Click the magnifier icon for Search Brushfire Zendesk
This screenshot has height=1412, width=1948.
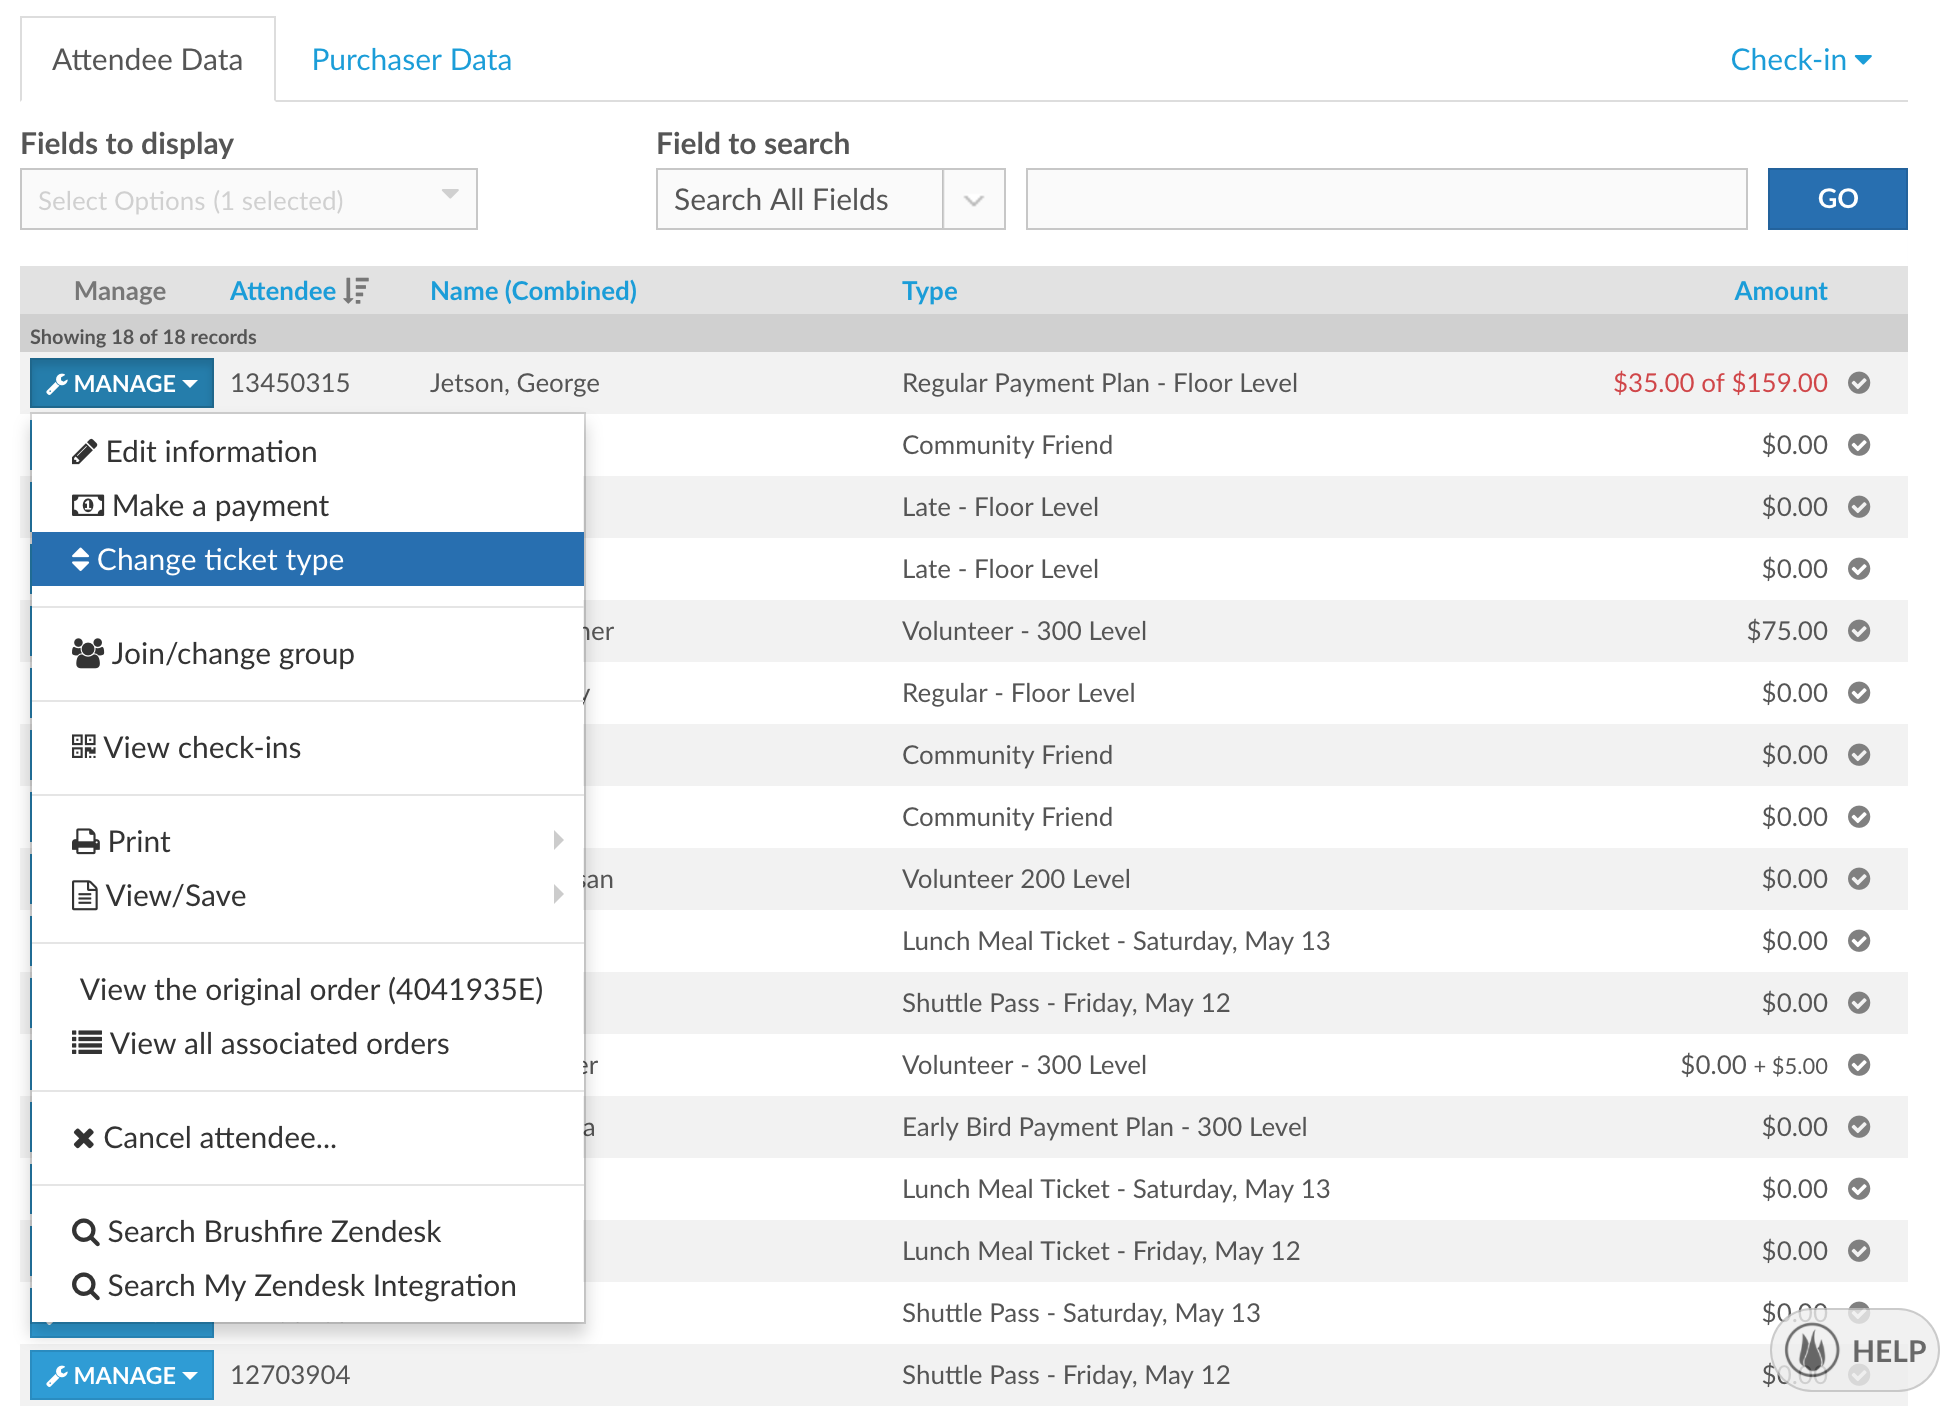[85, 1232]
